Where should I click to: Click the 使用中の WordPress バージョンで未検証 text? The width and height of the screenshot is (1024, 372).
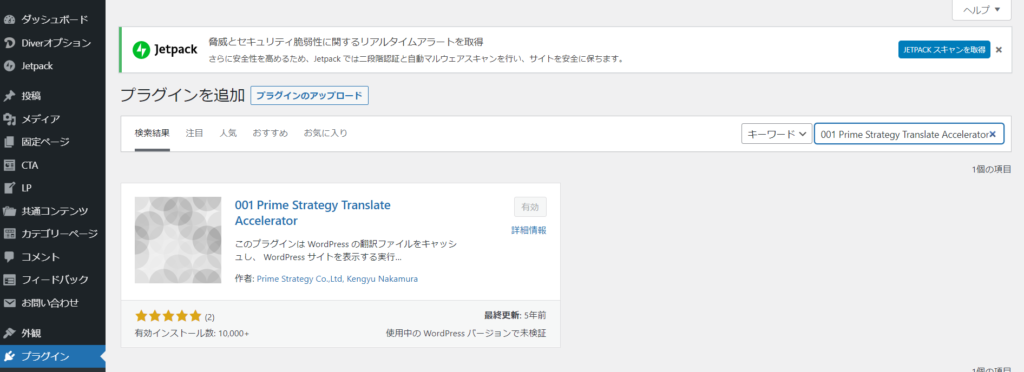point(466,333)
